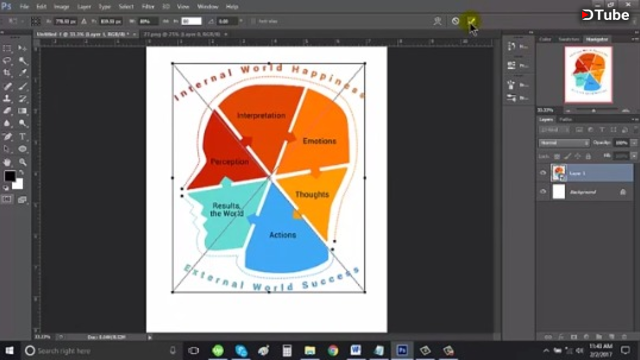Toggle the Anti-alias checkbox
This screenshot has height=360, width=640.
click(253, 21)
